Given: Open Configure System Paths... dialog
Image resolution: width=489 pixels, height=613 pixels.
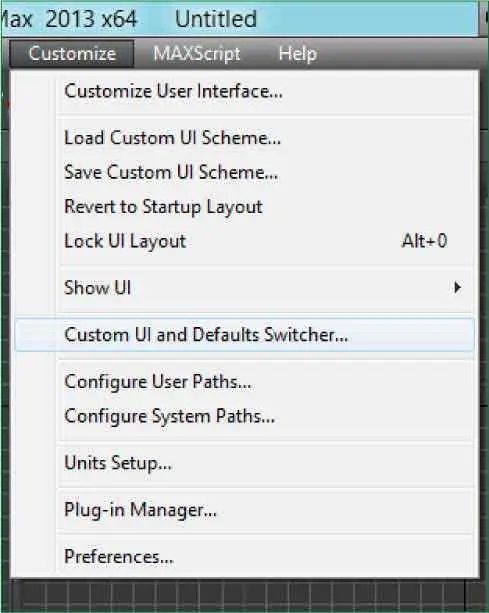Looking at the screenshot, I should point(244,416).
